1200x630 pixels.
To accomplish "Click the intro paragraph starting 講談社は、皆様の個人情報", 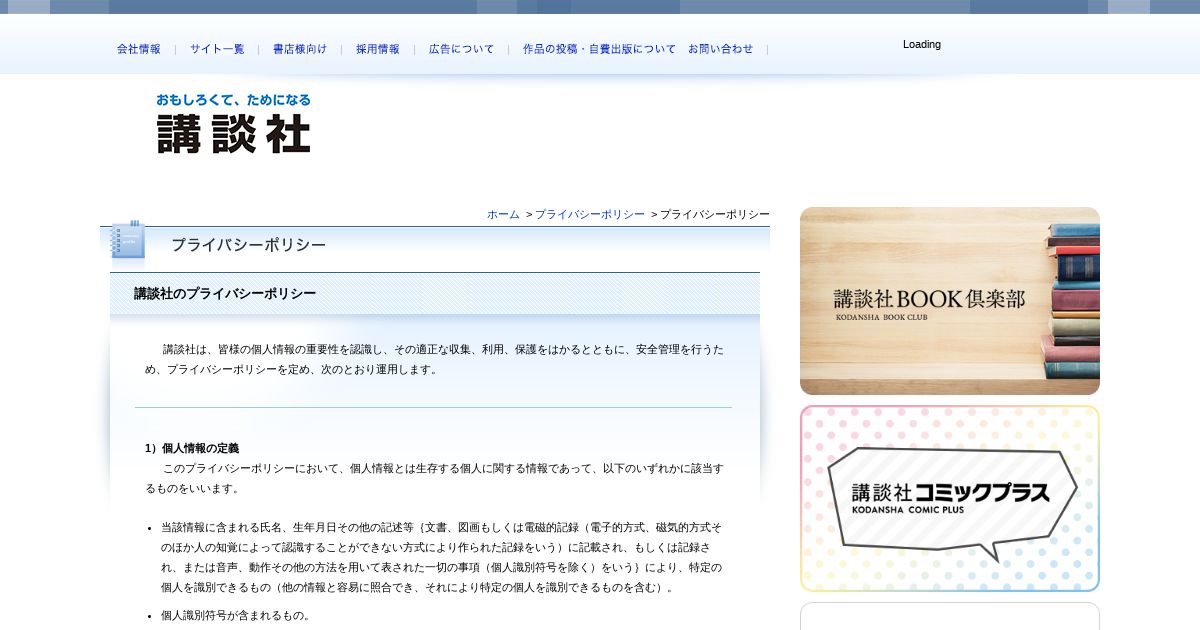I will (435, 359).
